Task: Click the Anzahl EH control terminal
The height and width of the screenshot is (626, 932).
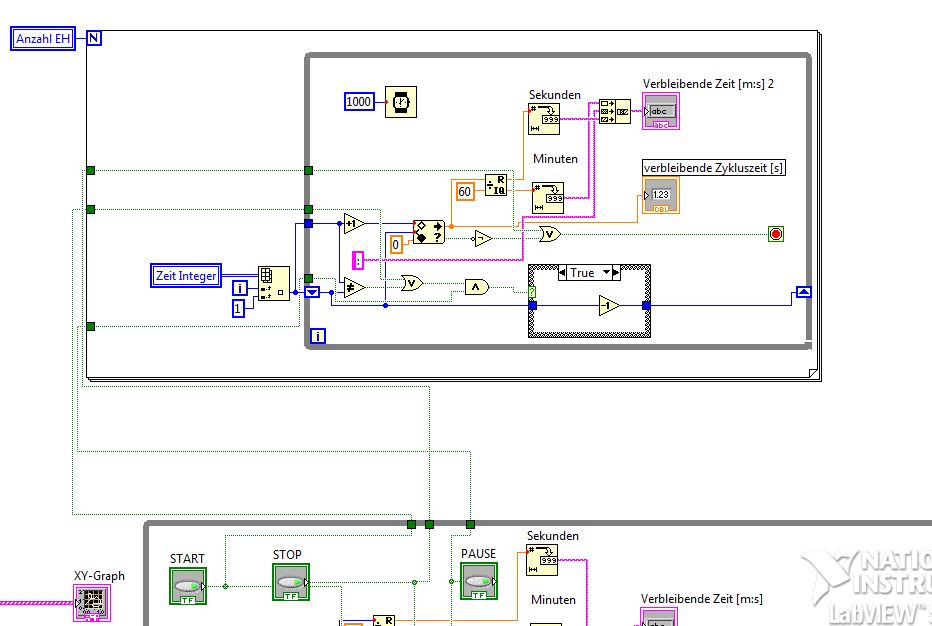Action: pos(43,39)
